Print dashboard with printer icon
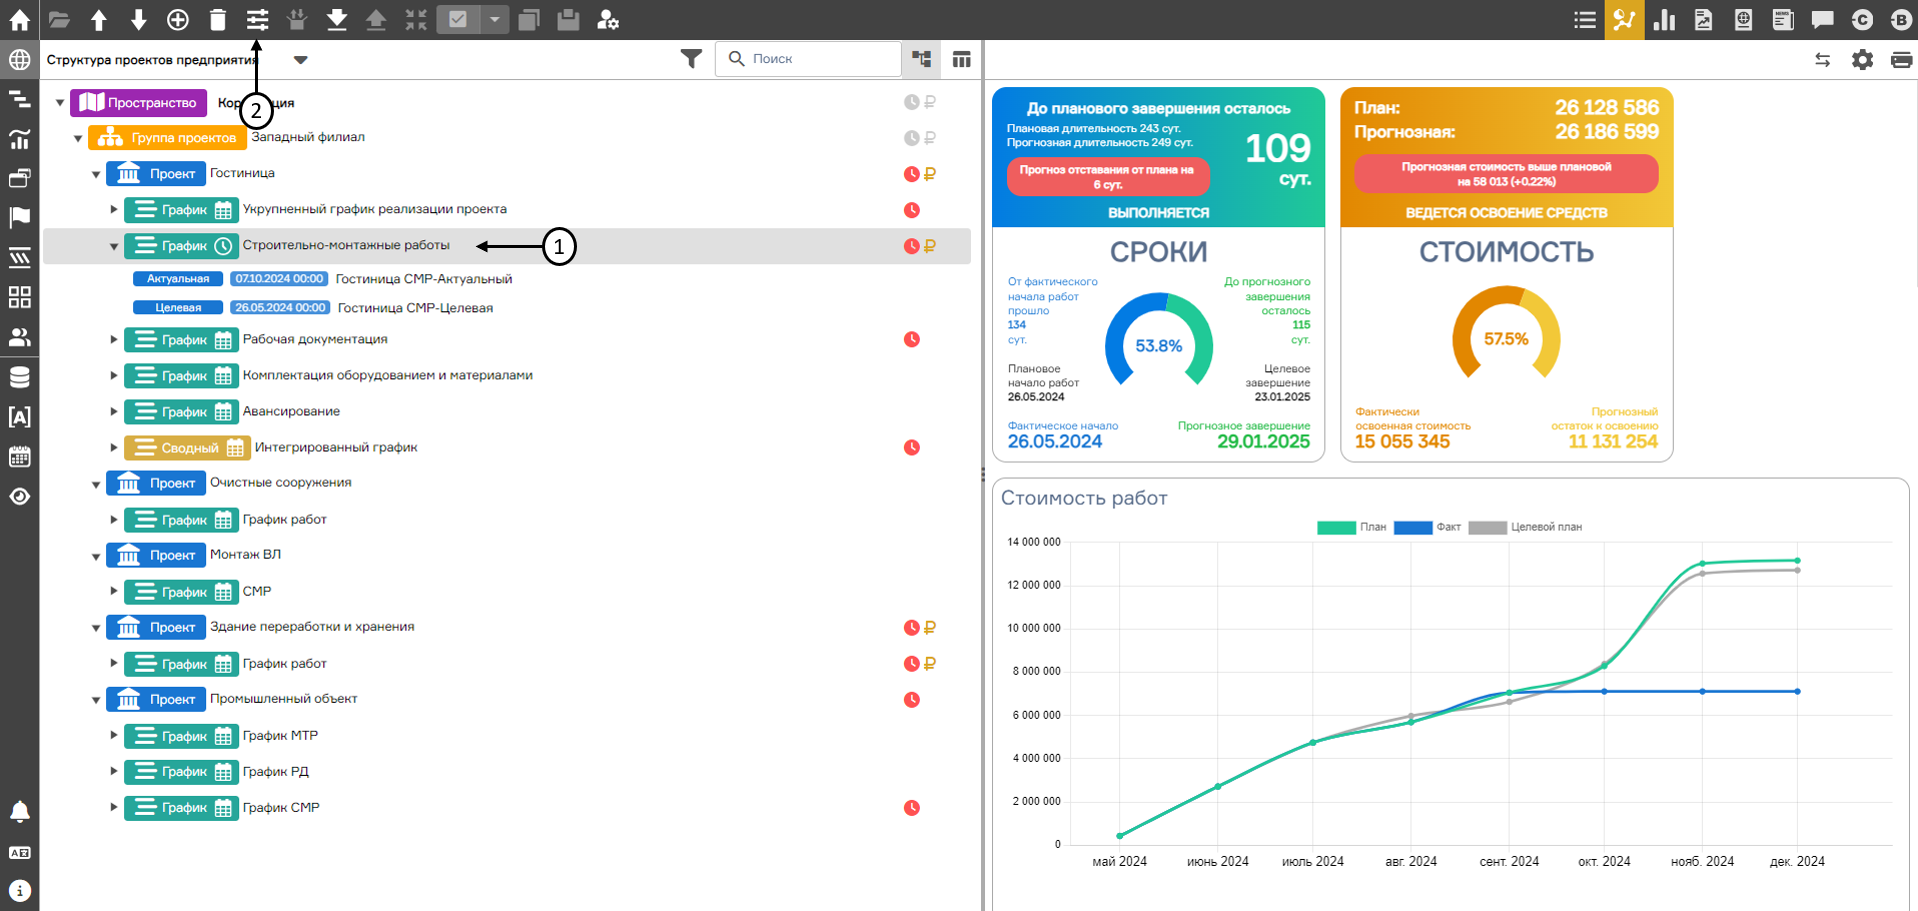This screenshot has width=1918, height=911. 1902,59
